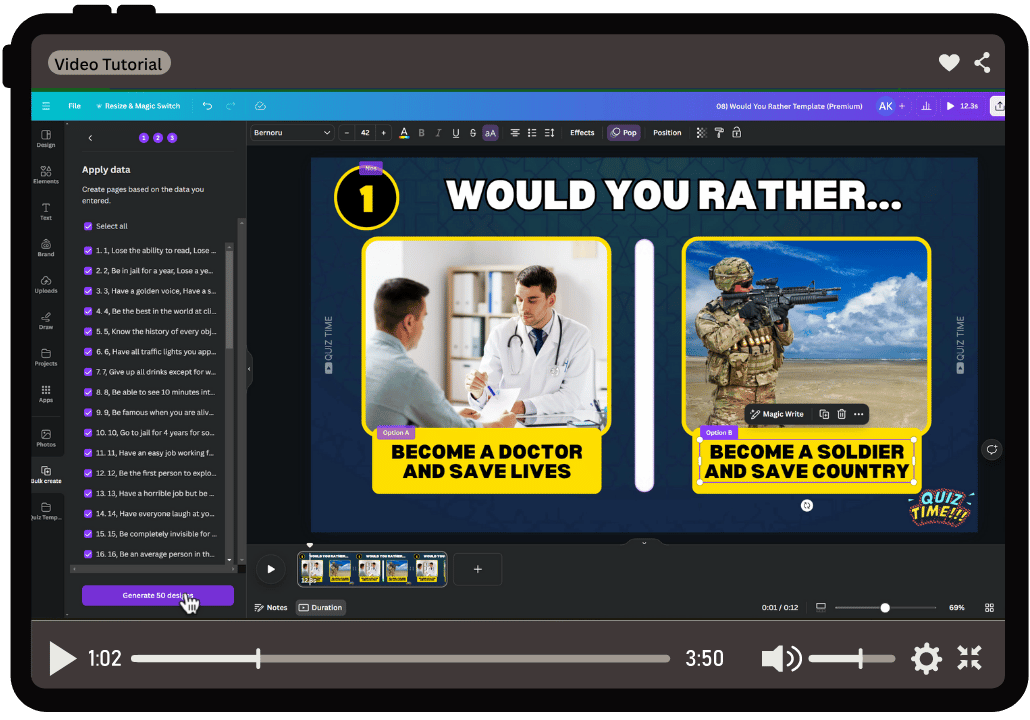Viewport: 1030px width, 720px height.
Task: Click the copy style paint roller
Action: [x=719, y=133]
